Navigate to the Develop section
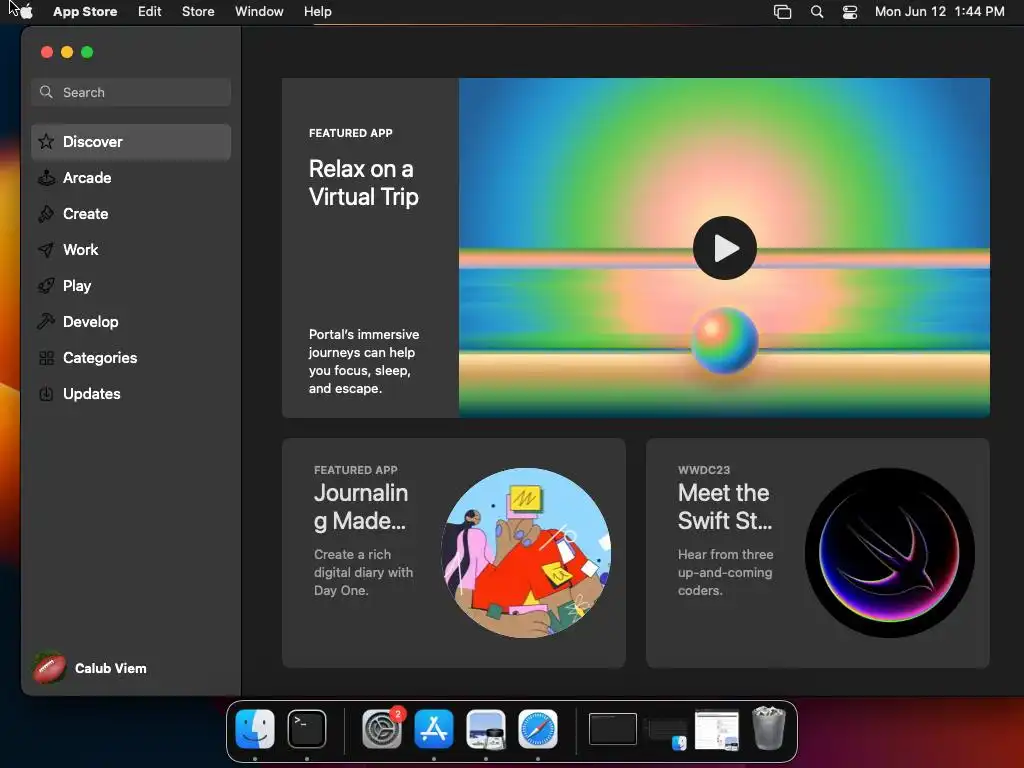Viewport: 1024px width, 768px height. coord(131,321)
